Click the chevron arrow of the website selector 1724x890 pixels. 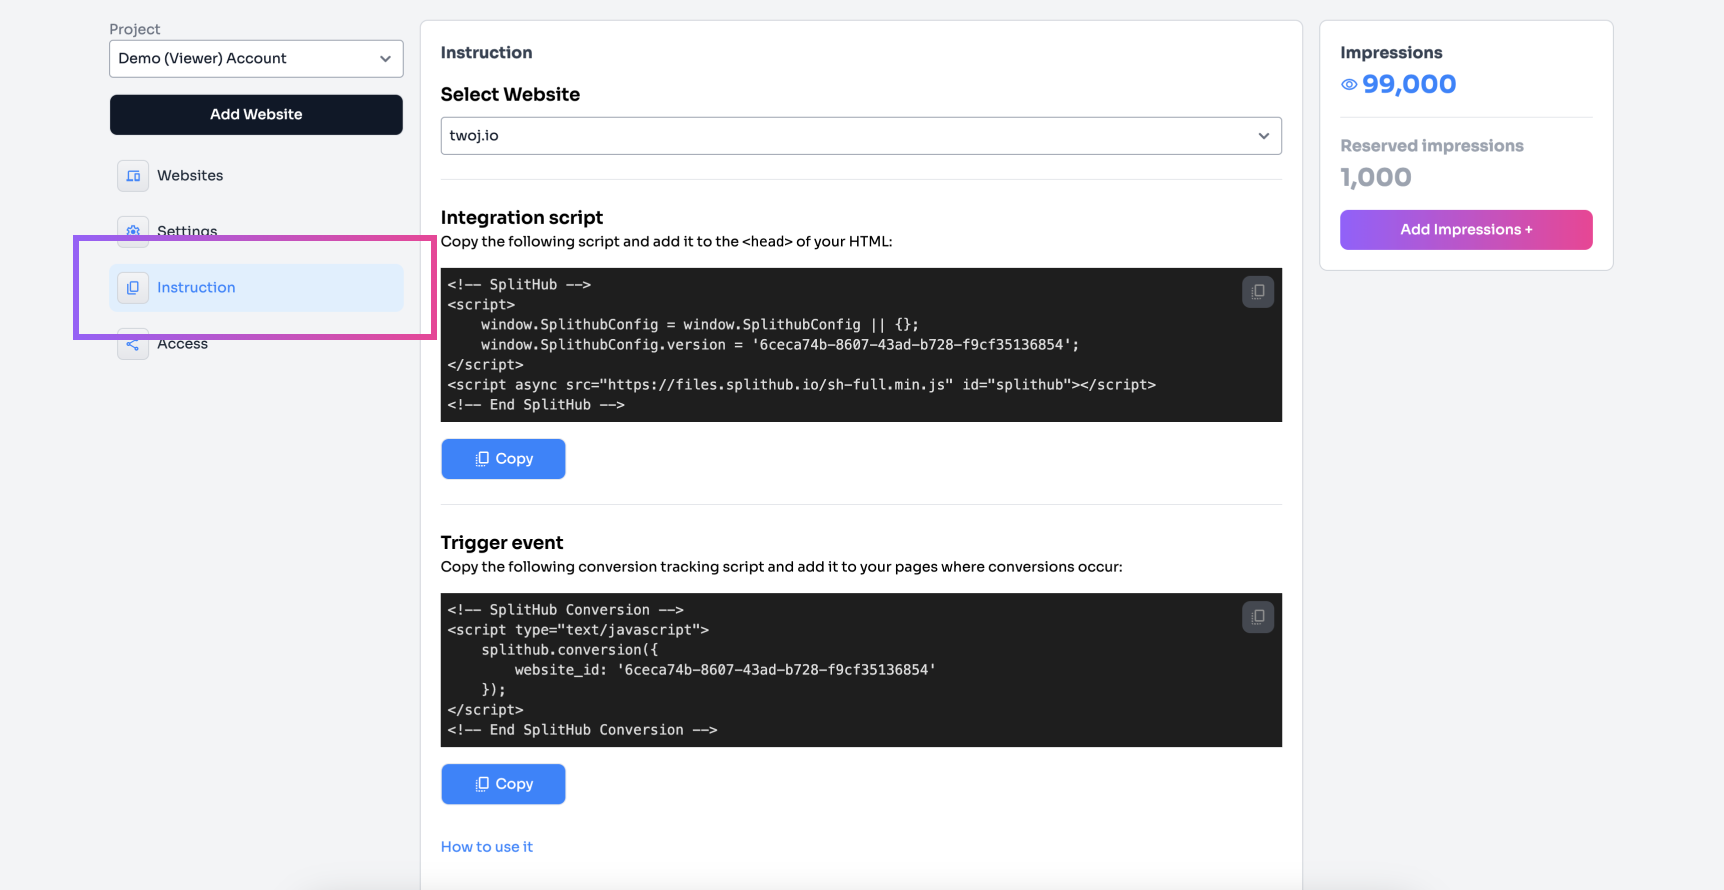tap(1264, 136)
